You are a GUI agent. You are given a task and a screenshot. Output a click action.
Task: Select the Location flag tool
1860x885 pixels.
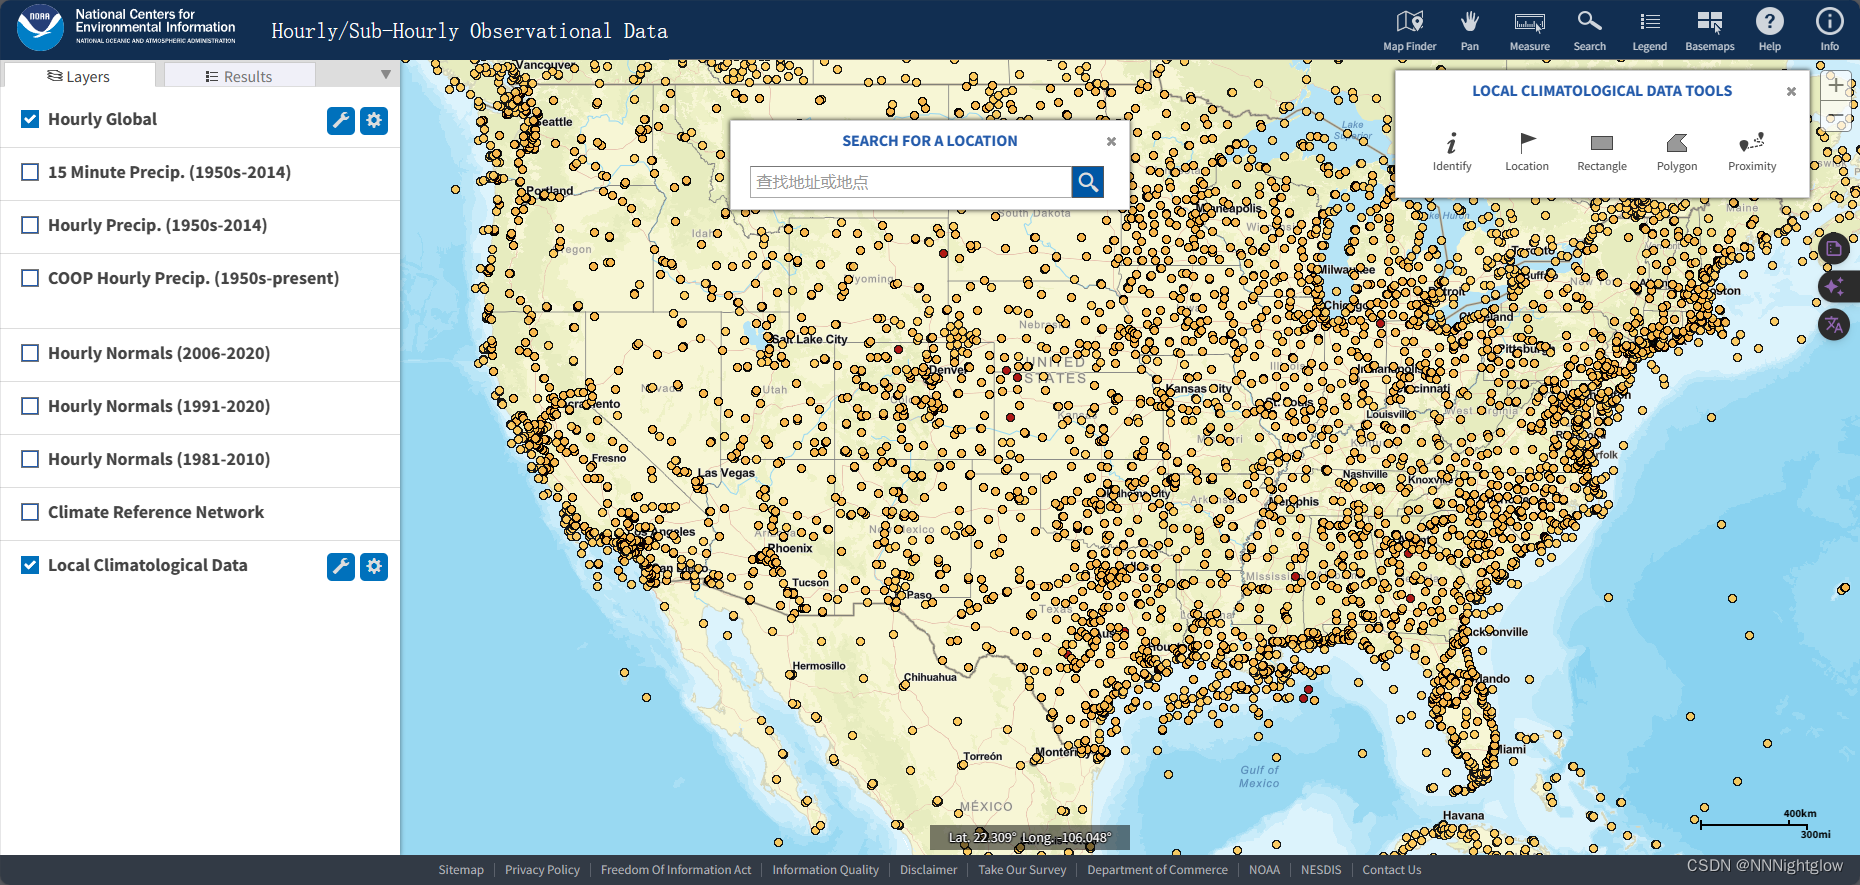click(1527, 152)
